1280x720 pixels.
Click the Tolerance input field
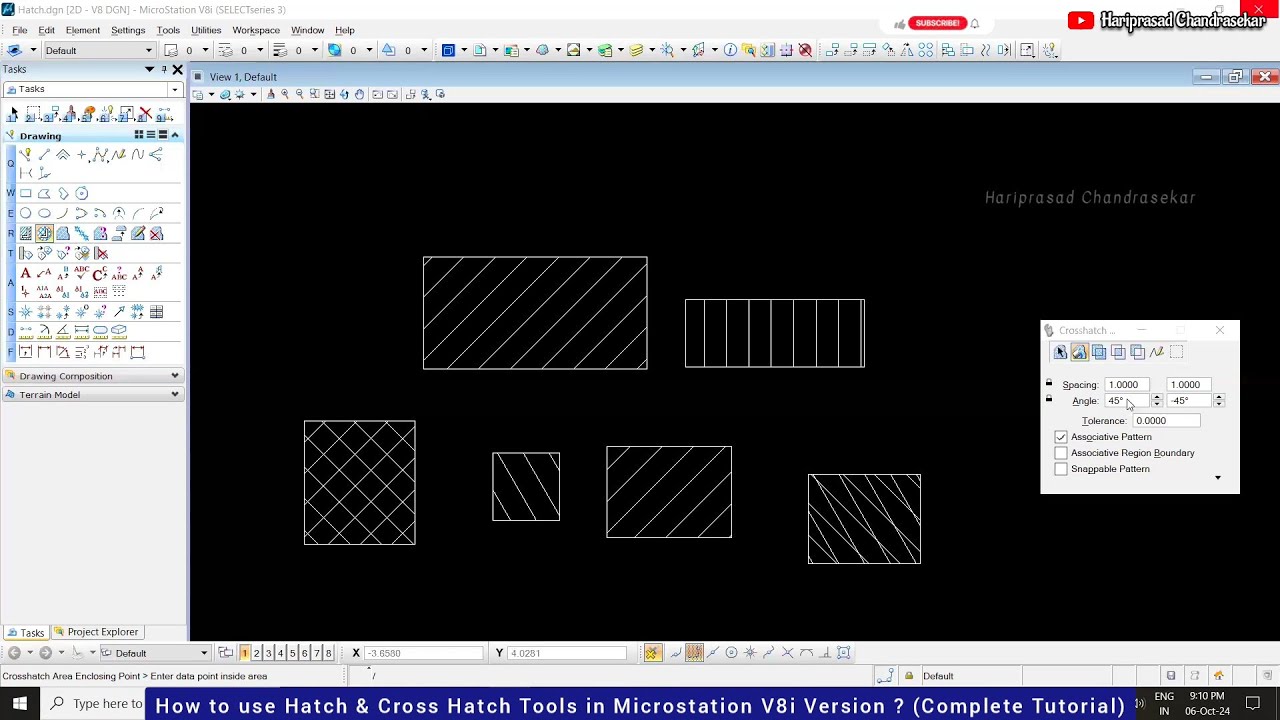1166,421
